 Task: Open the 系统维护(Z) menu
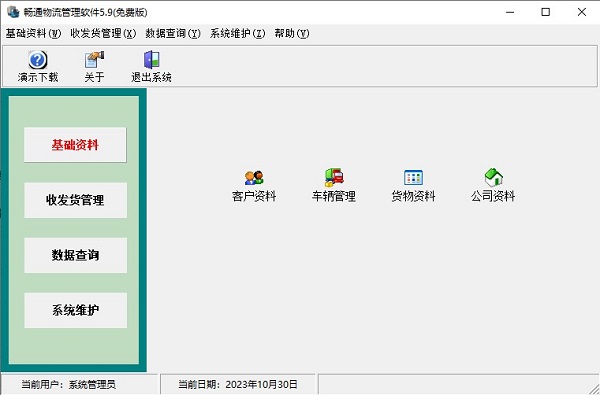click(x=237, y=34)
